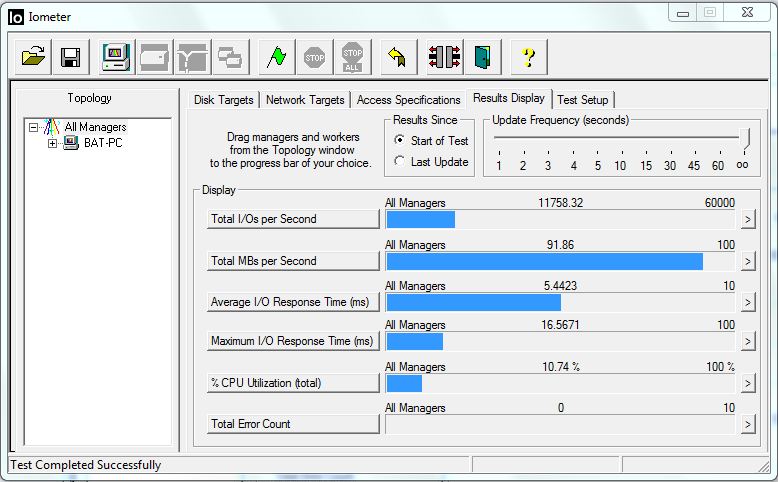Switch to the Network Targets tab
Viewport: 778px width, 482px height.
pyautogui.click(x=305, y=100)
